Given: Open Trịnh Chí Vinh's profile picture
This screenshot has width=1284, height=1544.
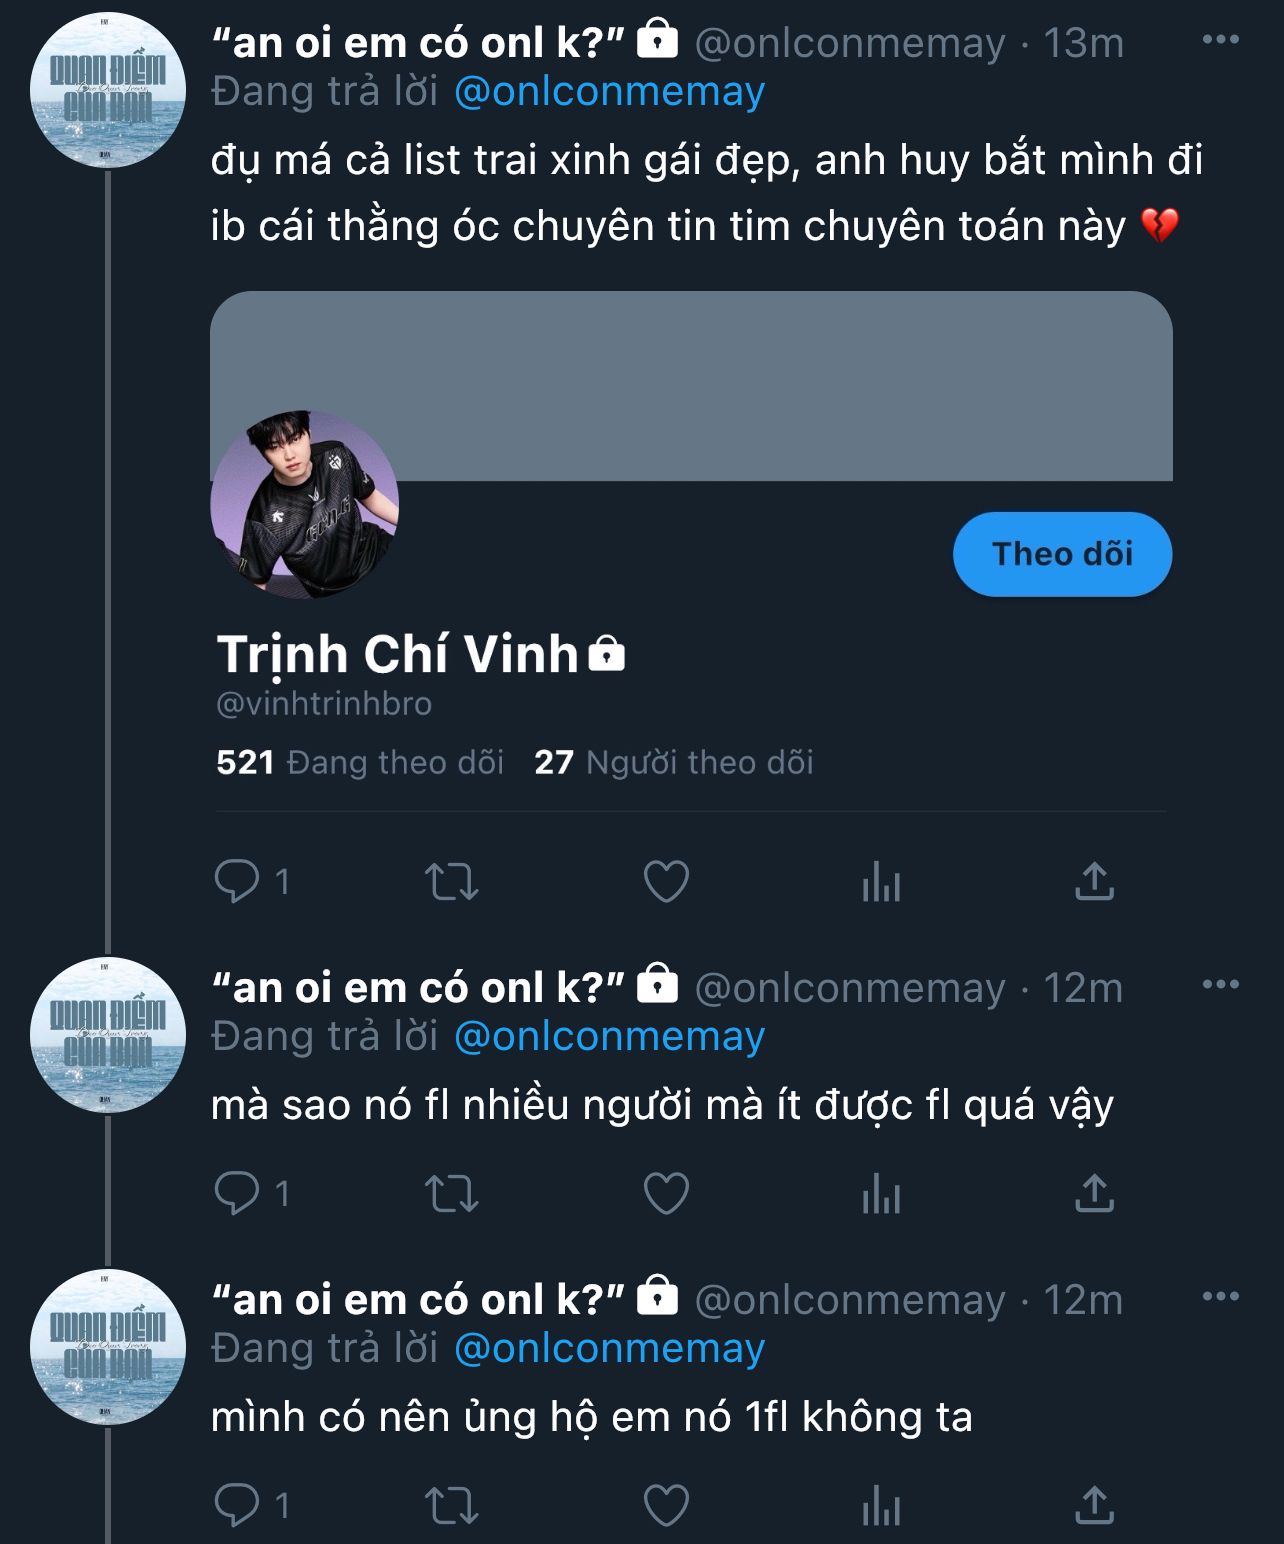Looking at the screenshot, I should click(x=305, y=504).
